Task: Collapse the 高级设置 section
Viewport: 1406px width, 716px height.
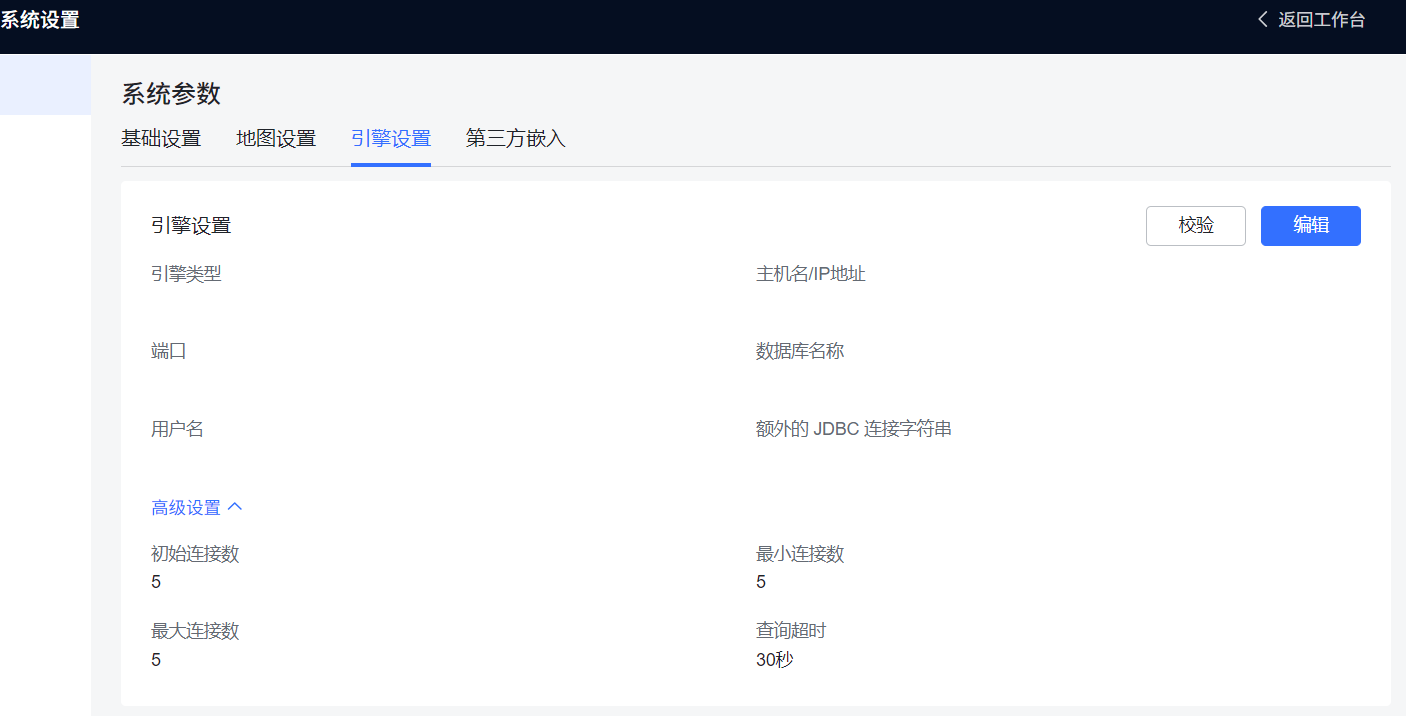Action: (x=197, y=508)
